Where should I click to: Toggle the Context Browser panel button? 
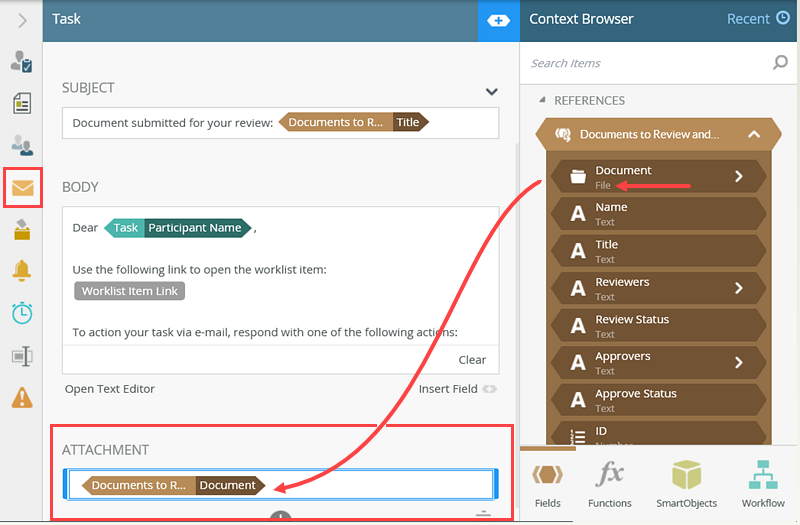498,20
